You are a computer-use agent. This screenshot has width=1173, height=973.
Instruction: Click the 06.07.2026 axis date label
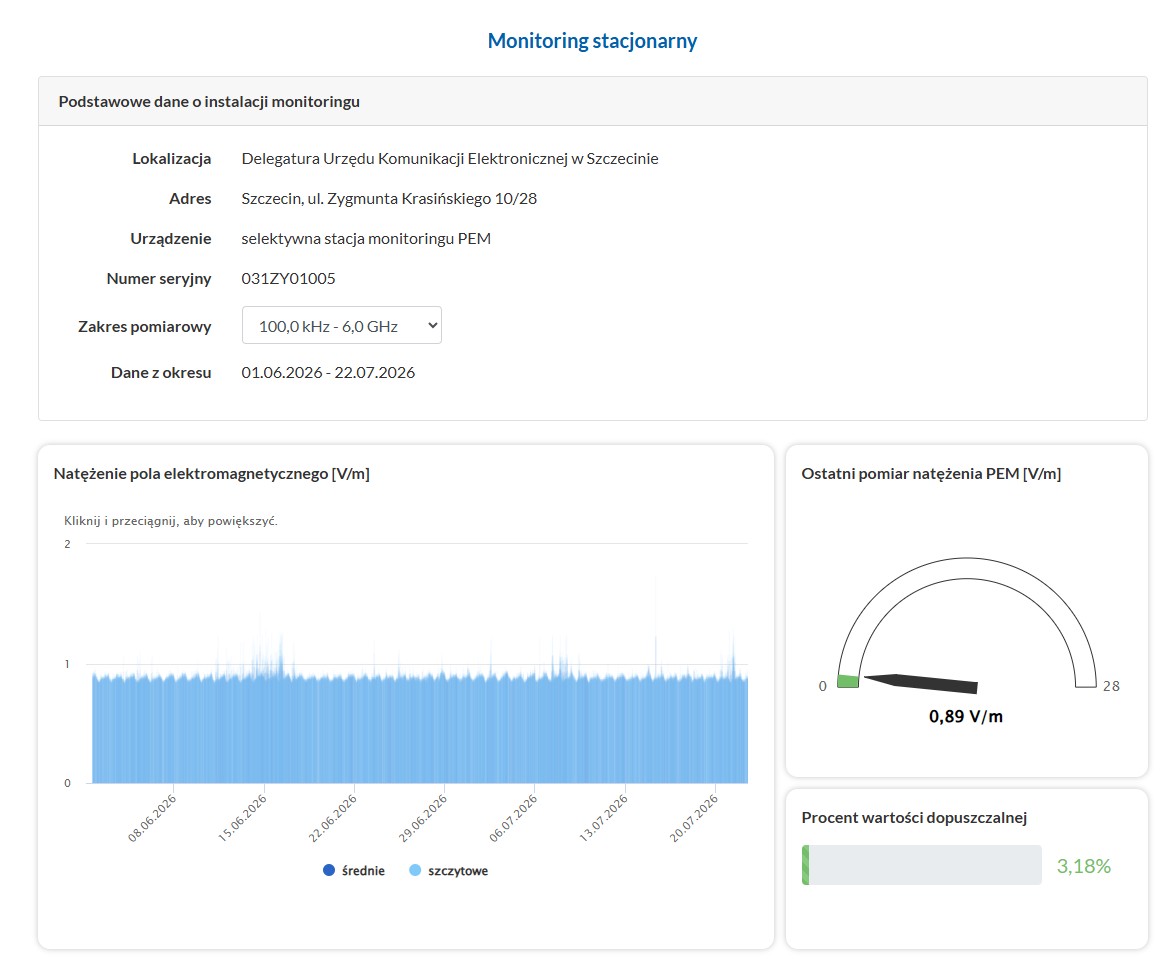[513, 817]
